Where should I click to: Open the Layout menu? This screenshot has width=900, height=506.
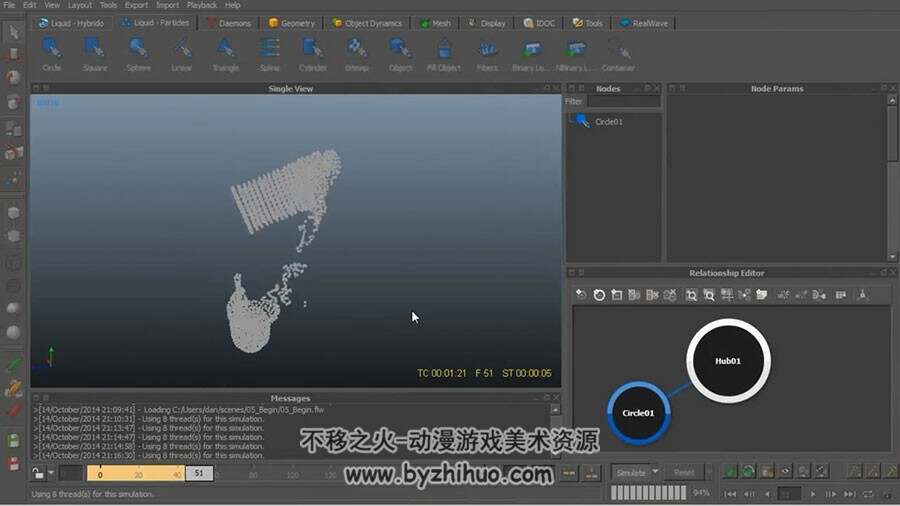(80, 5)
